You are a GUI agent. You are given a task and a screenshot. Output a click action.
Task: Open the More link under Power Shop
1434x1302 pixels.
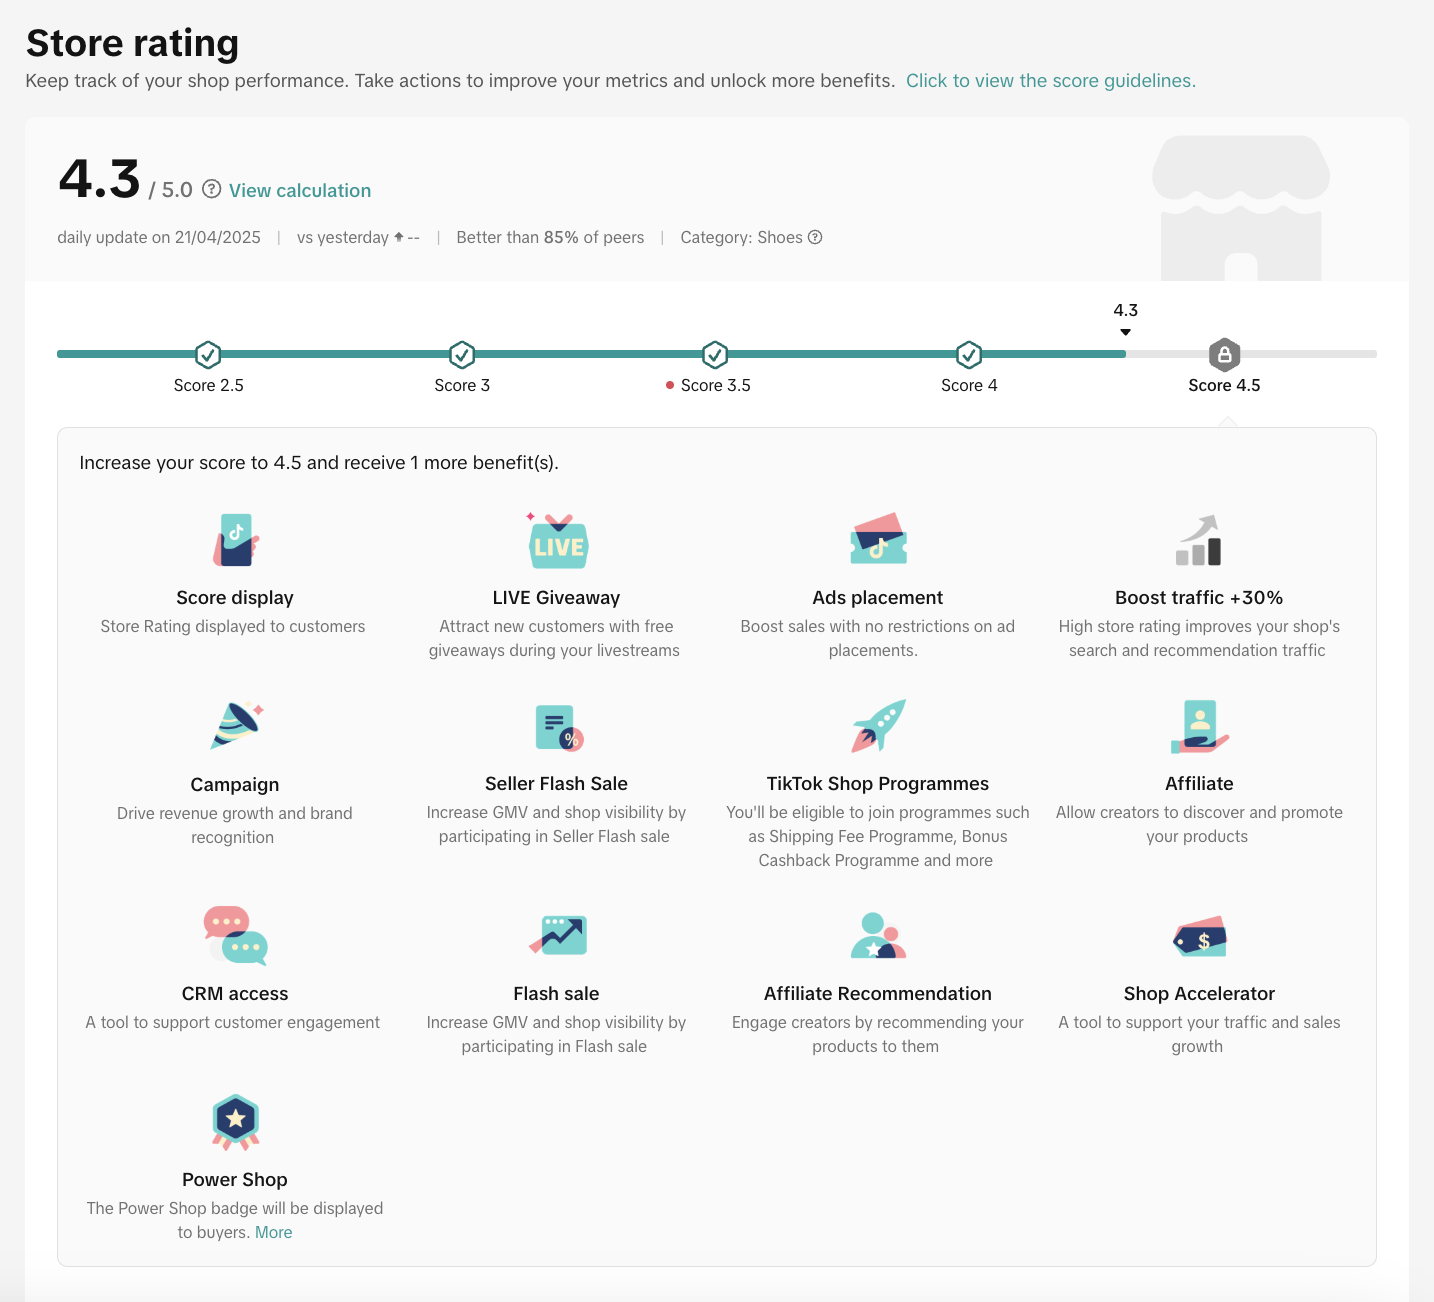pos(274,1233)
